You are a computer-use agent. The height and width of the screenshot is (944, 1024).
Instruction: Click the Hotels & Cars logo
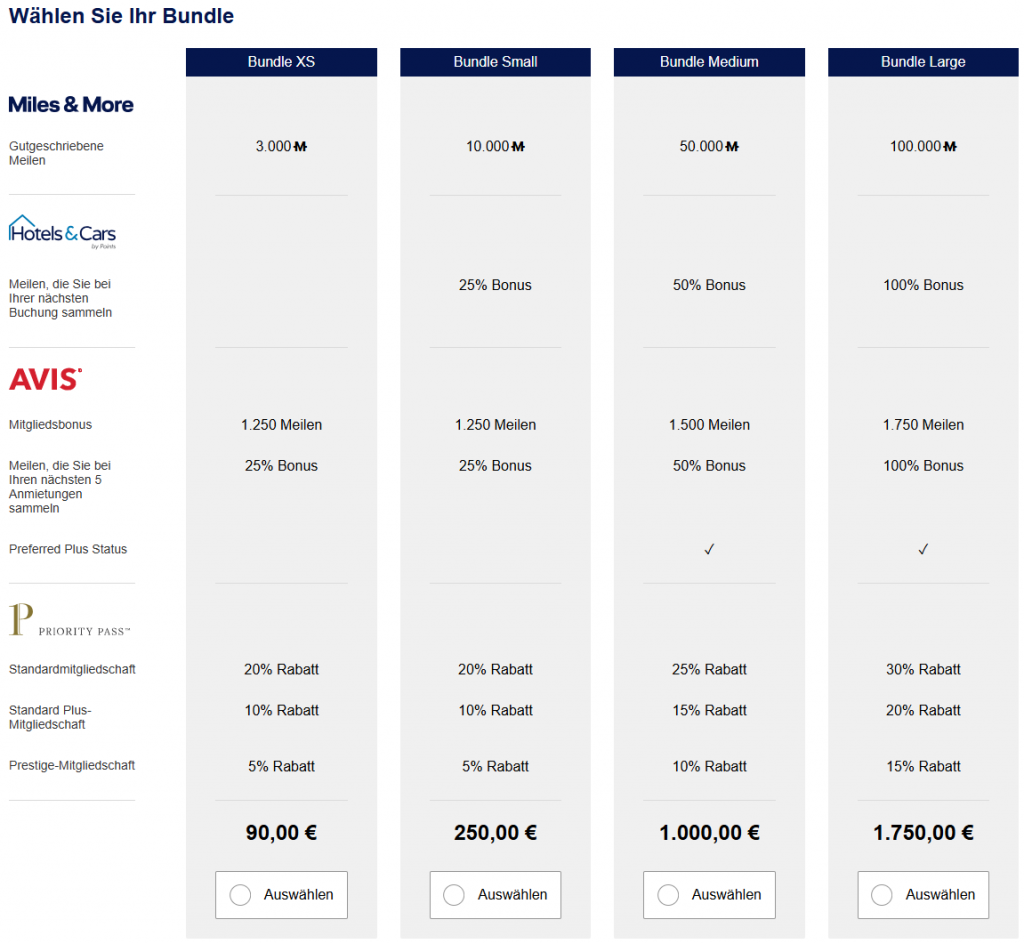(x=62, y=233)
